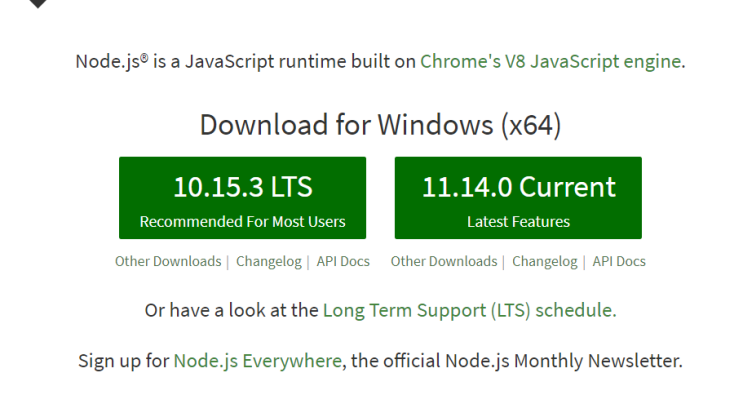Screen dimensions: 743x395
Task: View Changelog for the Current release
Action: click(544, 261)
